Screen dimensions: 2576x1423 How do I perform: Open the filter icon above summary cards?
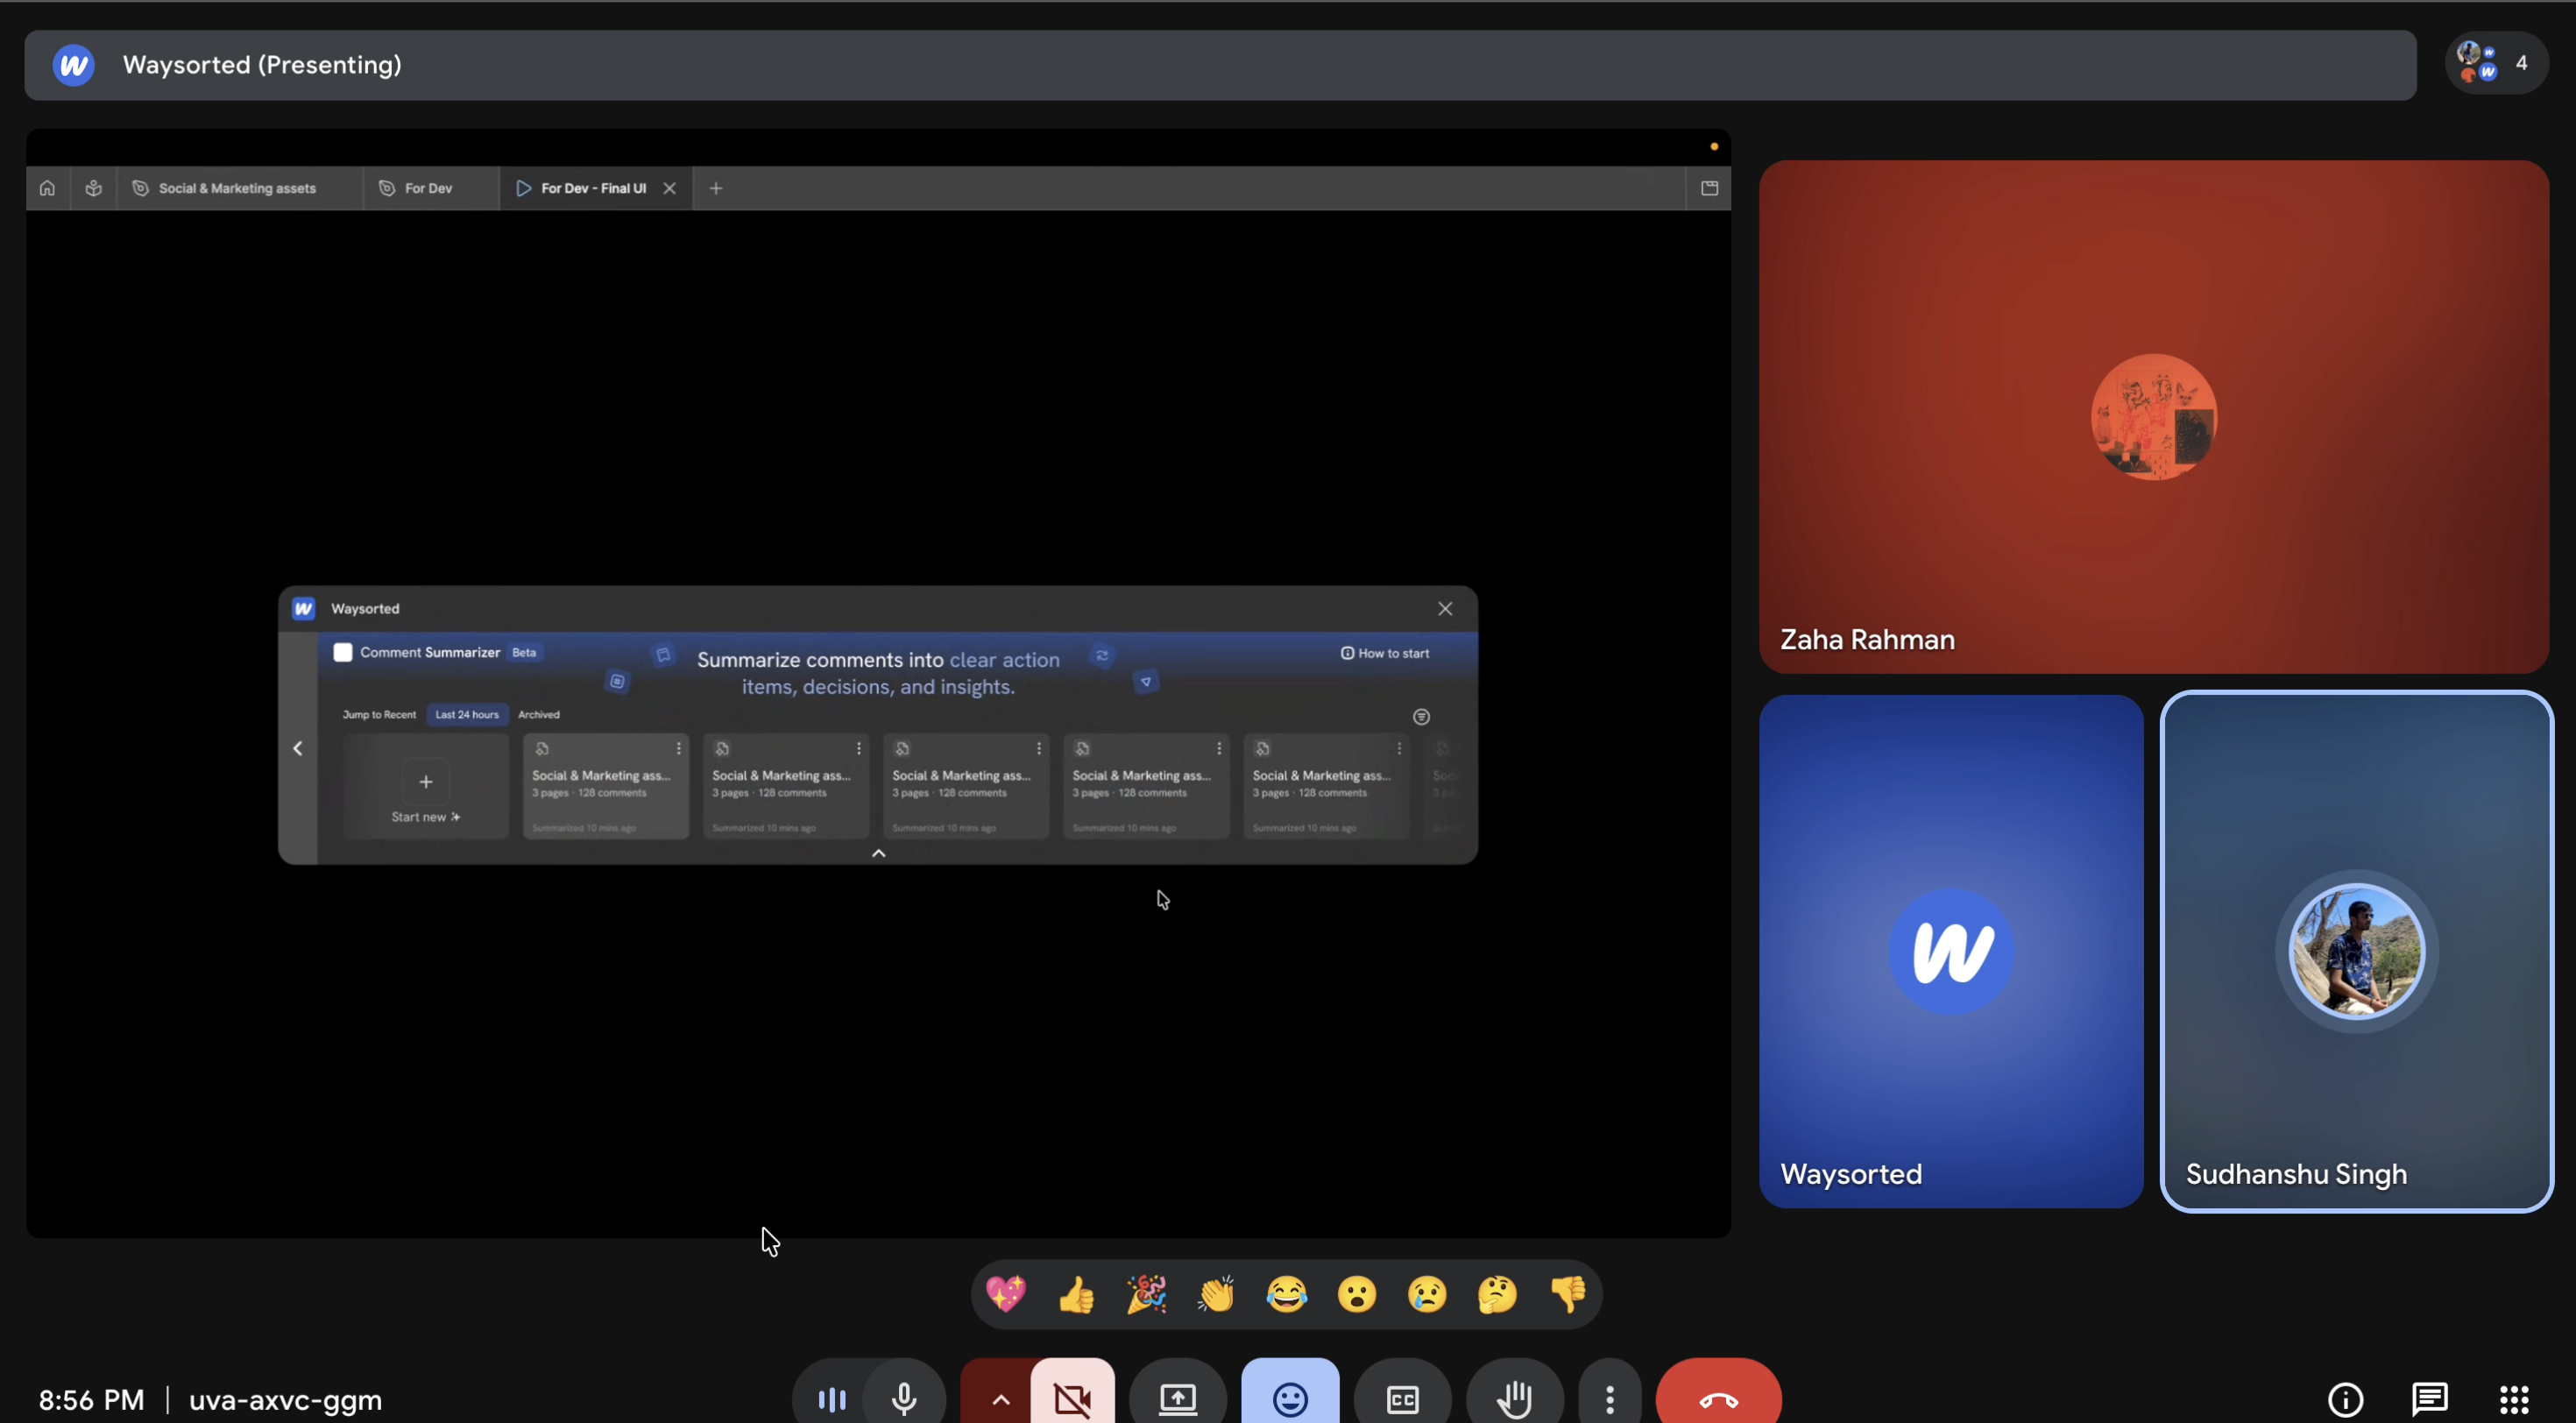[1421, 716]
